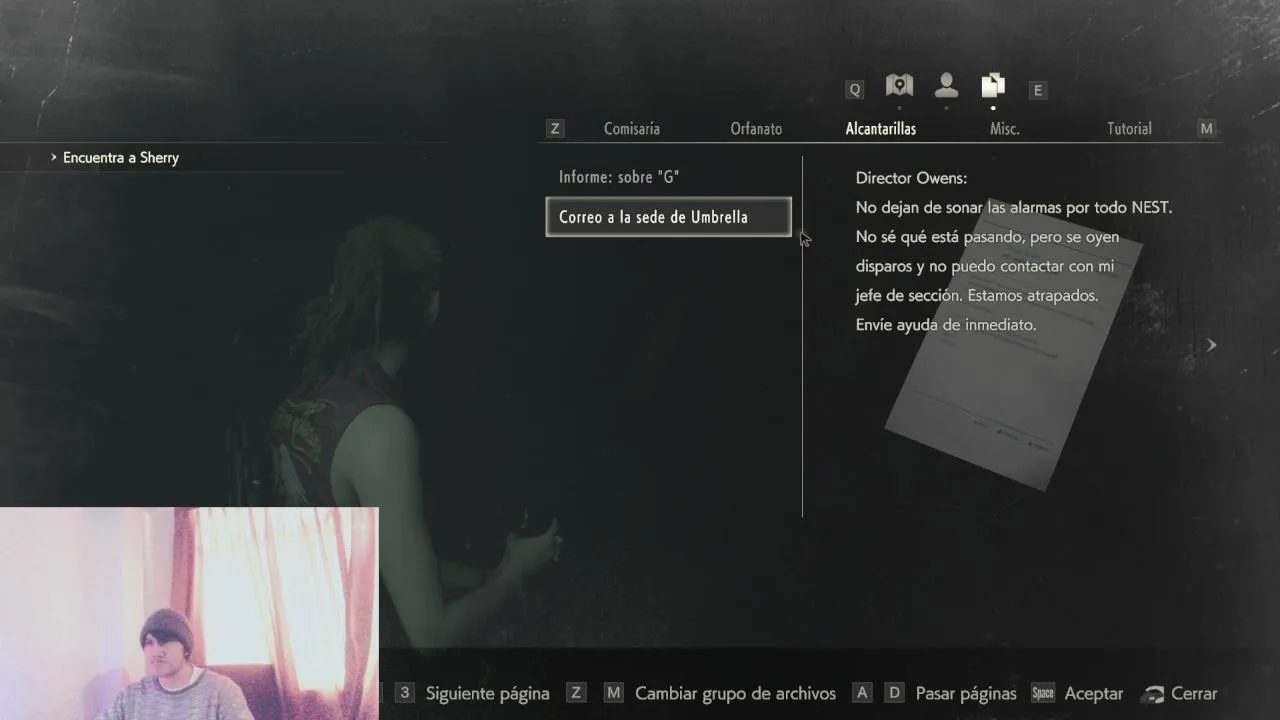Open the Misc. tab

pyautogui.click(x=1005, y=128)
